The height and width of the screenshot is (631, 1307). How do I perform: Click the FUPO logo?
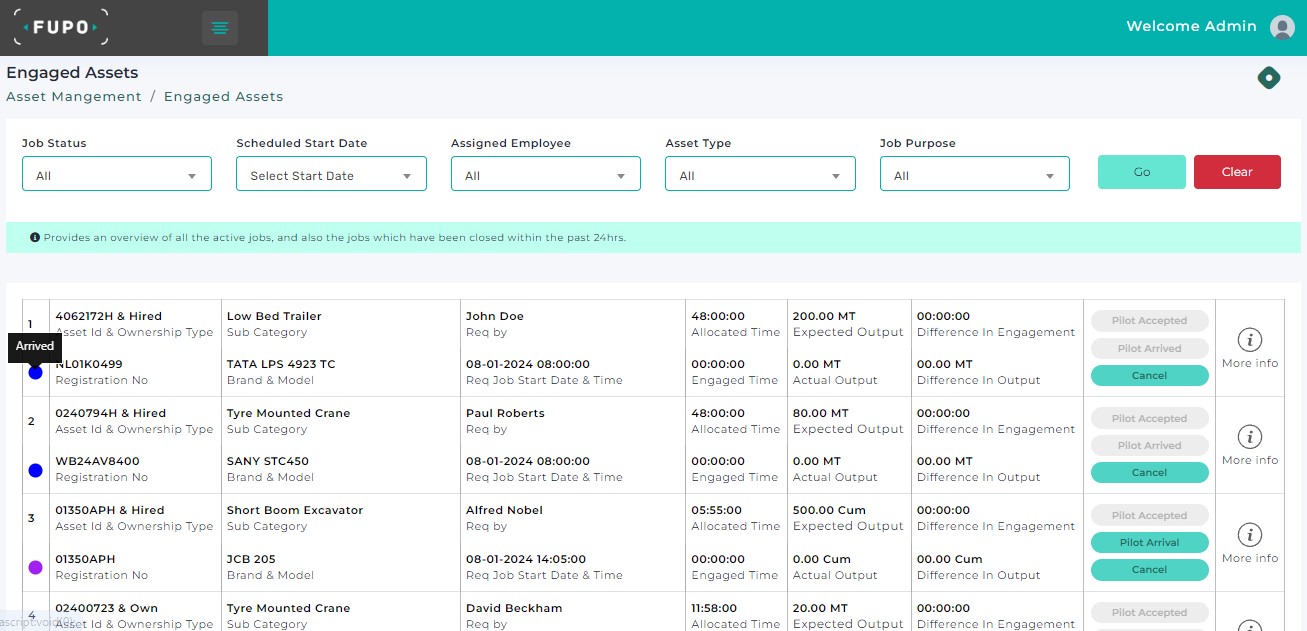pyautogui.click(x=61, y=27)
